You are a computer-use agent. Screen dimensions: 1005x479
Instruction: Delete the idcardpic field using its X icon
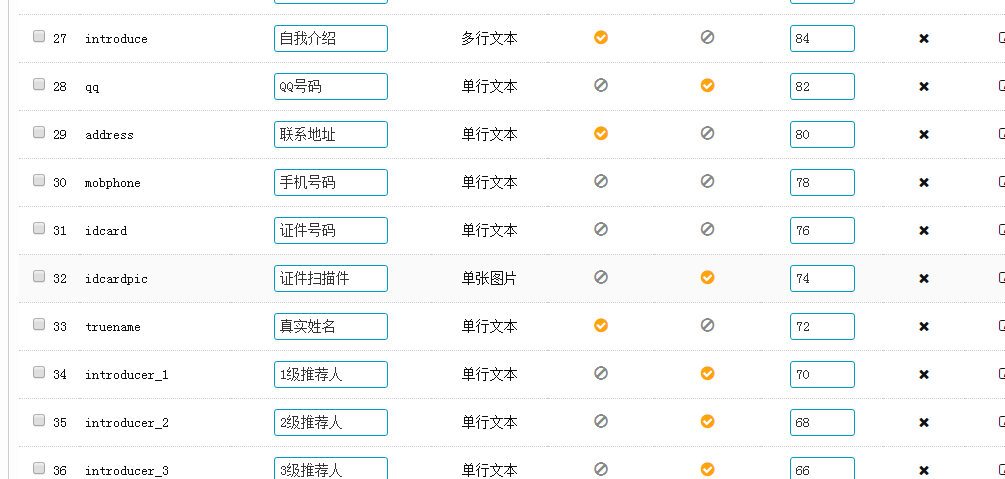point(924,279)
